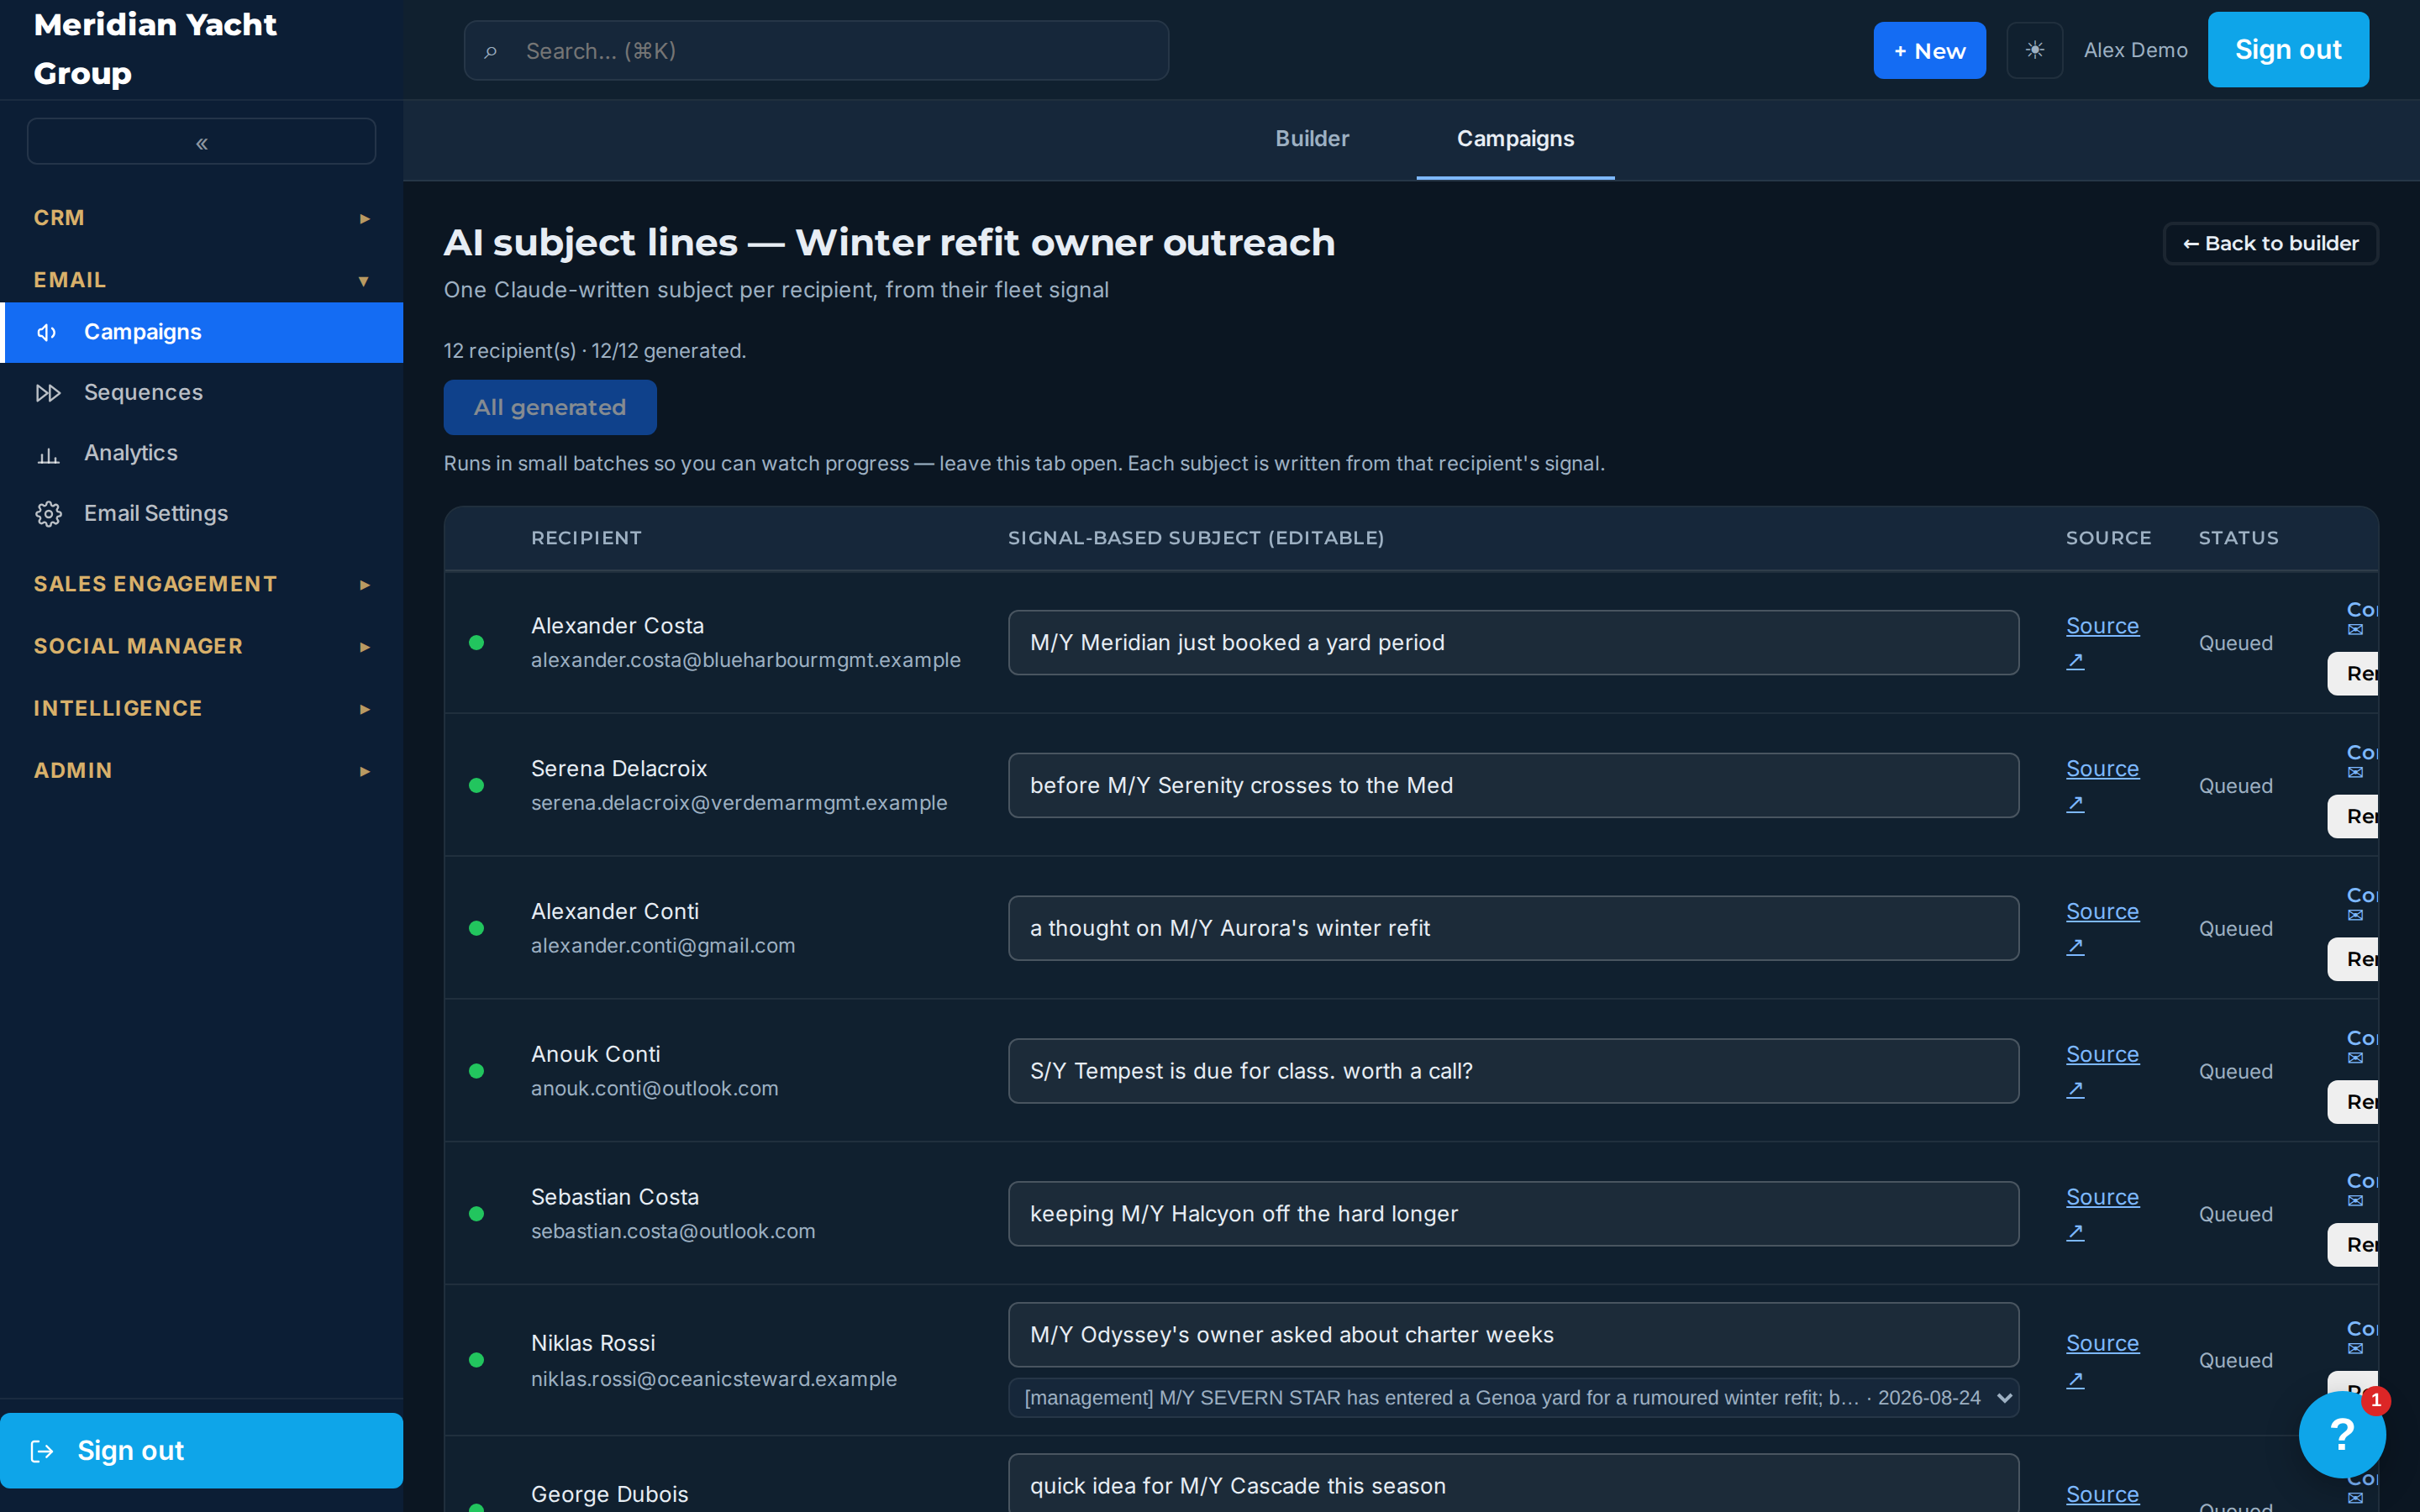Expand the CRM section
Screen dimensions: 2420x1512
point(201,218)
